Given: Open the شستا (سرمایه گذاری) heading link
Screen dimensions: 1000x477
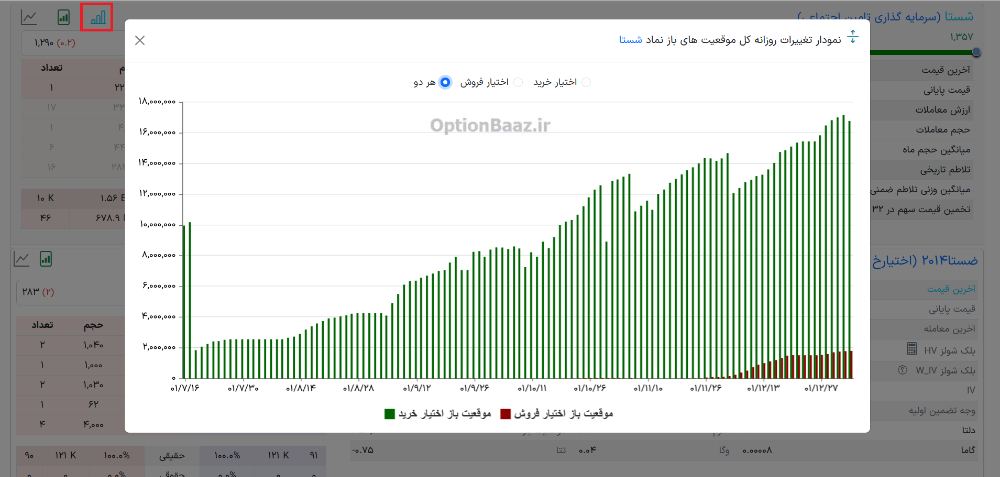Looking at the screenshot, I should tap(886, 16).
